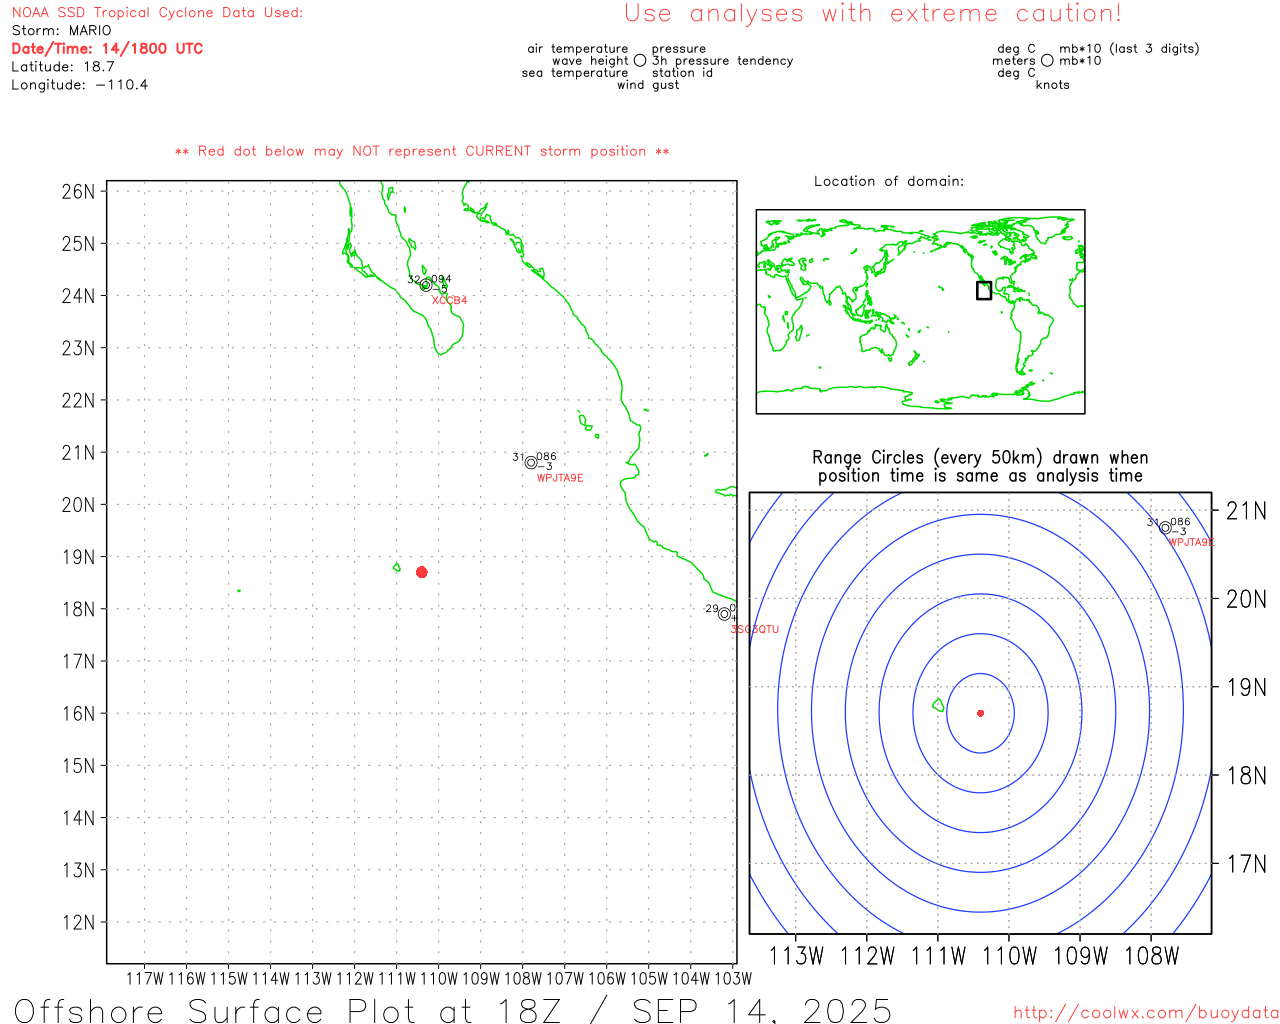This screenshot has height=1024, width=1280.
Task: Click the 108W label on the range-circle inset
Action: [1152, 956]
